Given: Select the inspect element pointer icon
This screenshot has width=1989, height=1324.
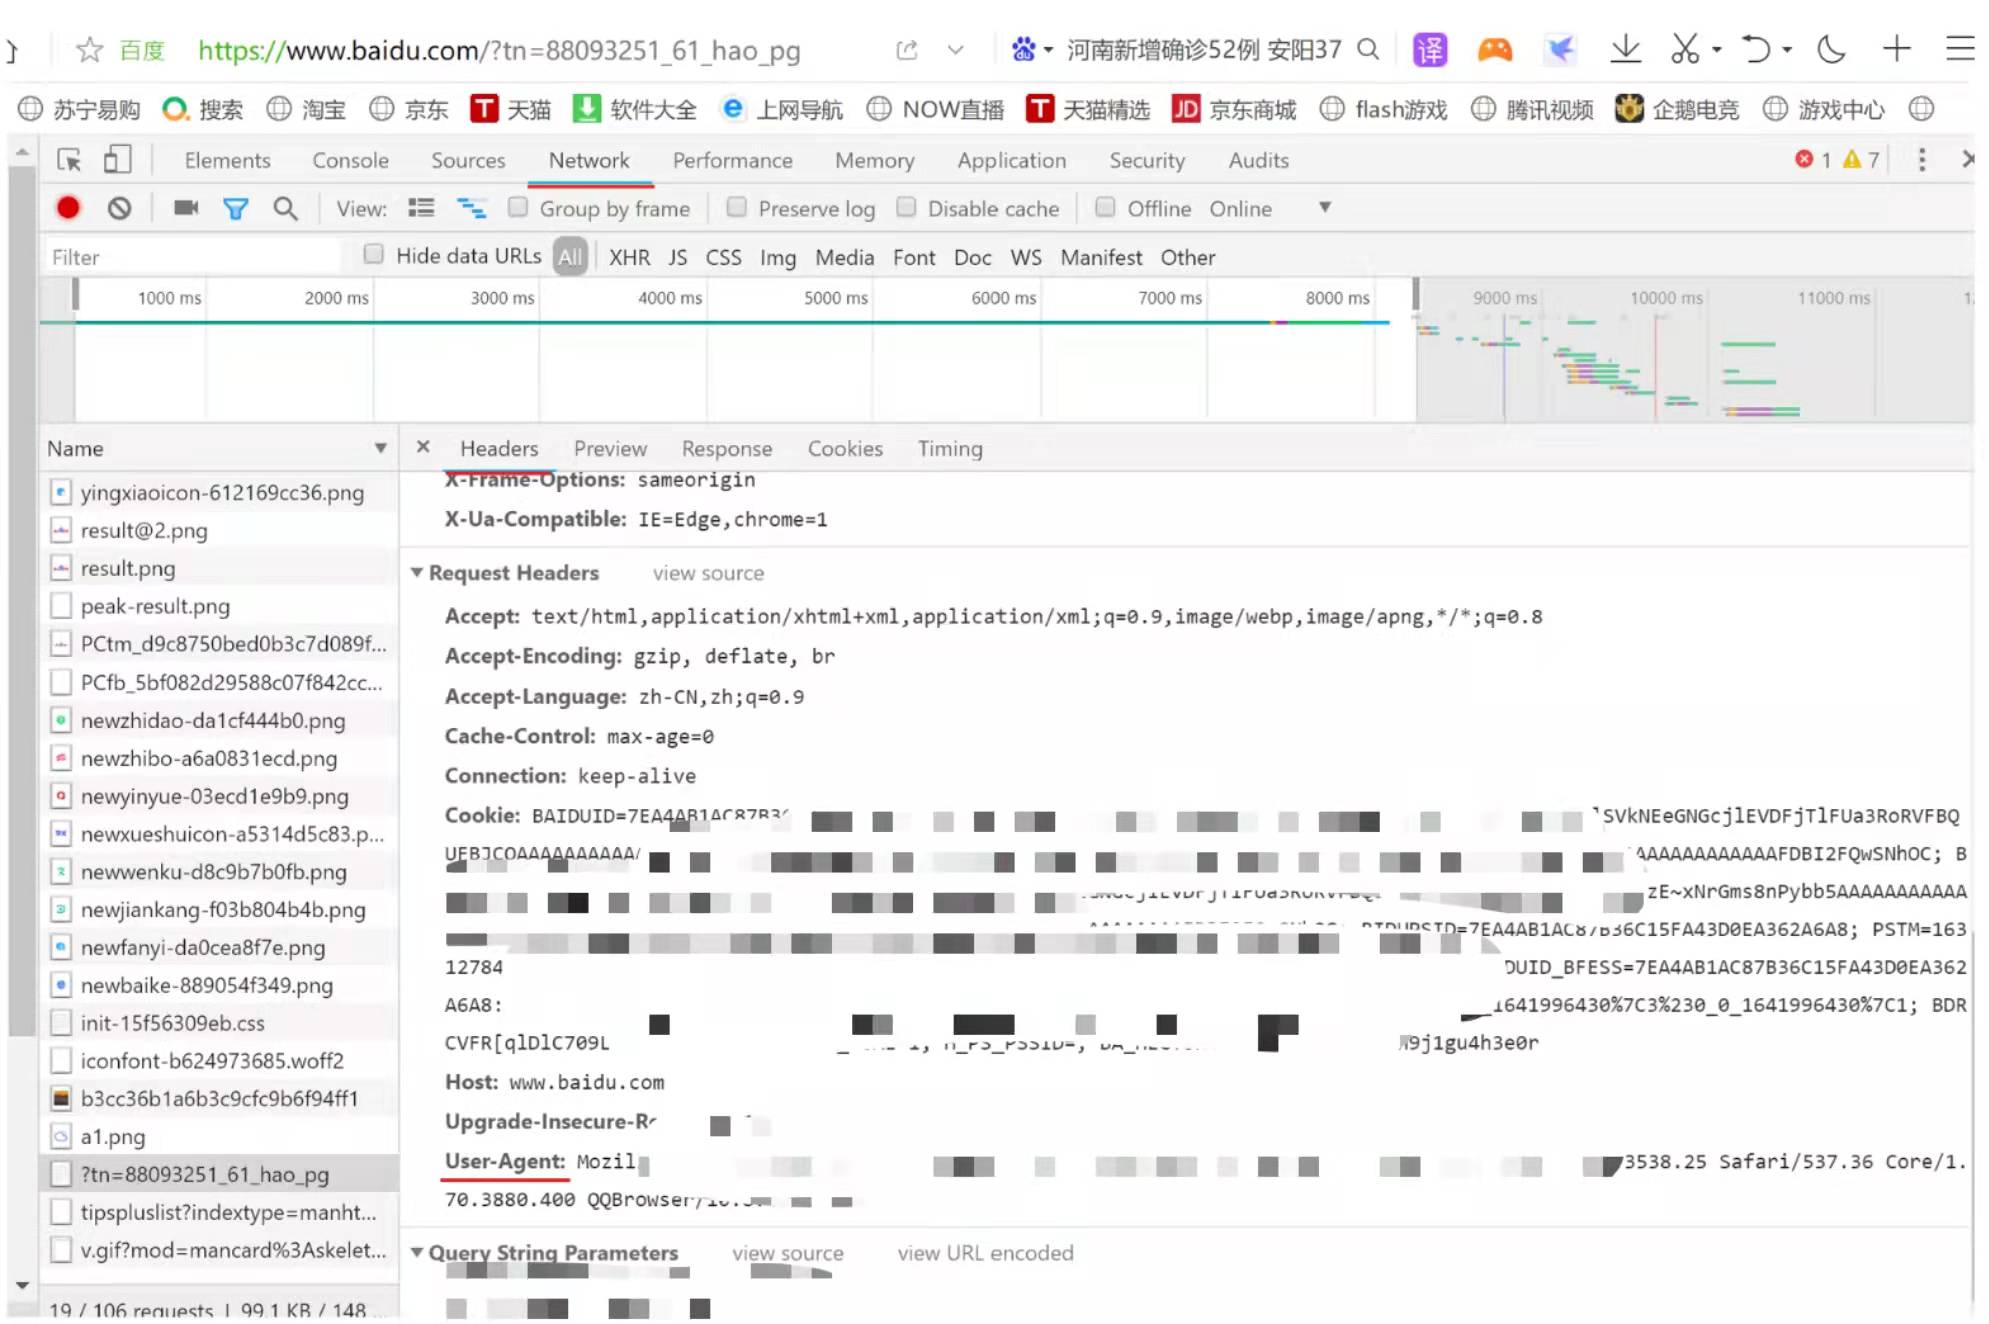Looking at the screenshot, I should [69, 160].
